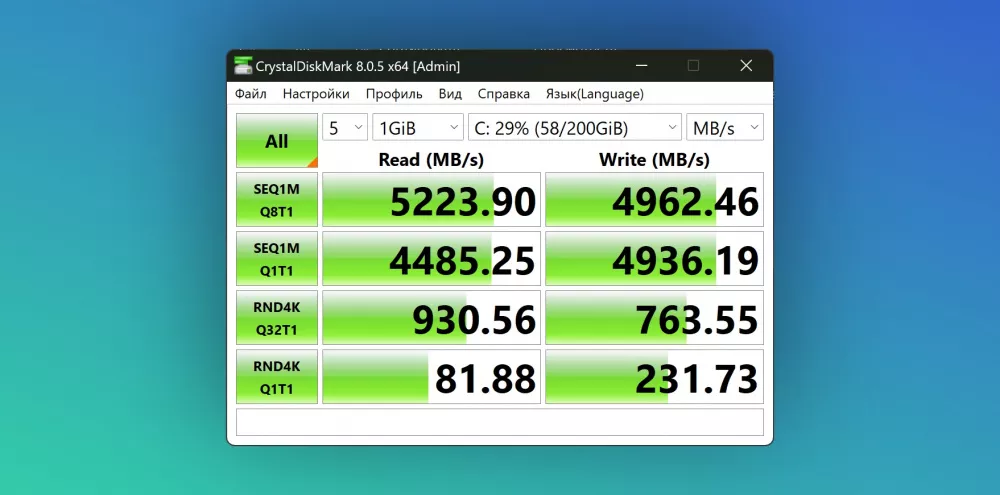Maximize the CrystalDiskMark window

(x=693, y=66)
